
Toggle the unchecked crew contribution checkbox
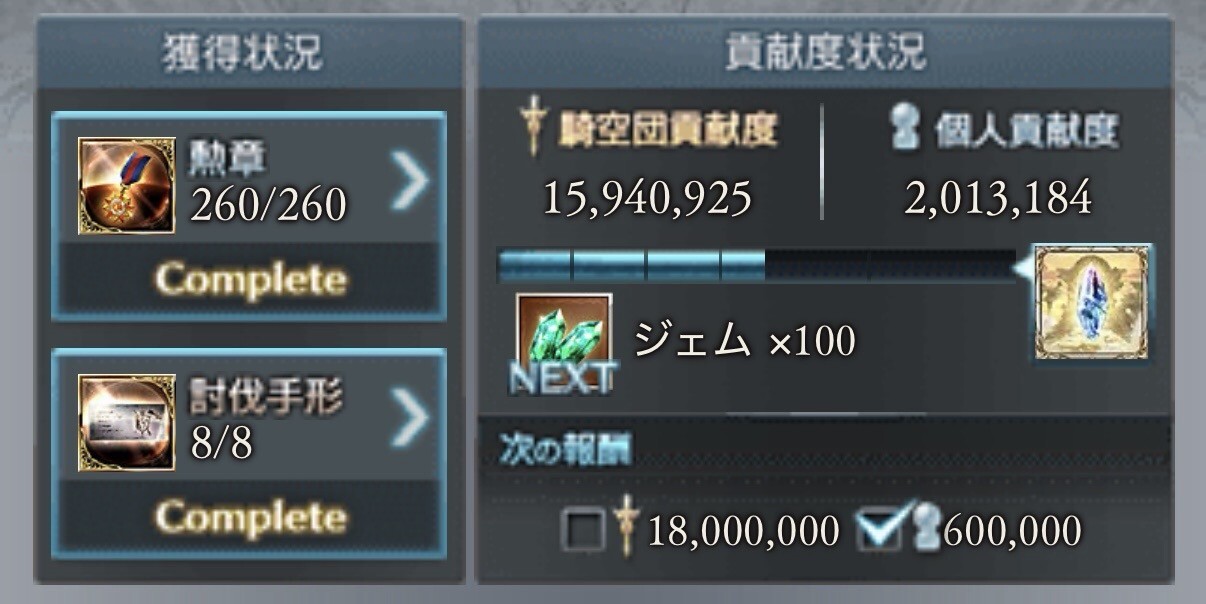[583, 532]
